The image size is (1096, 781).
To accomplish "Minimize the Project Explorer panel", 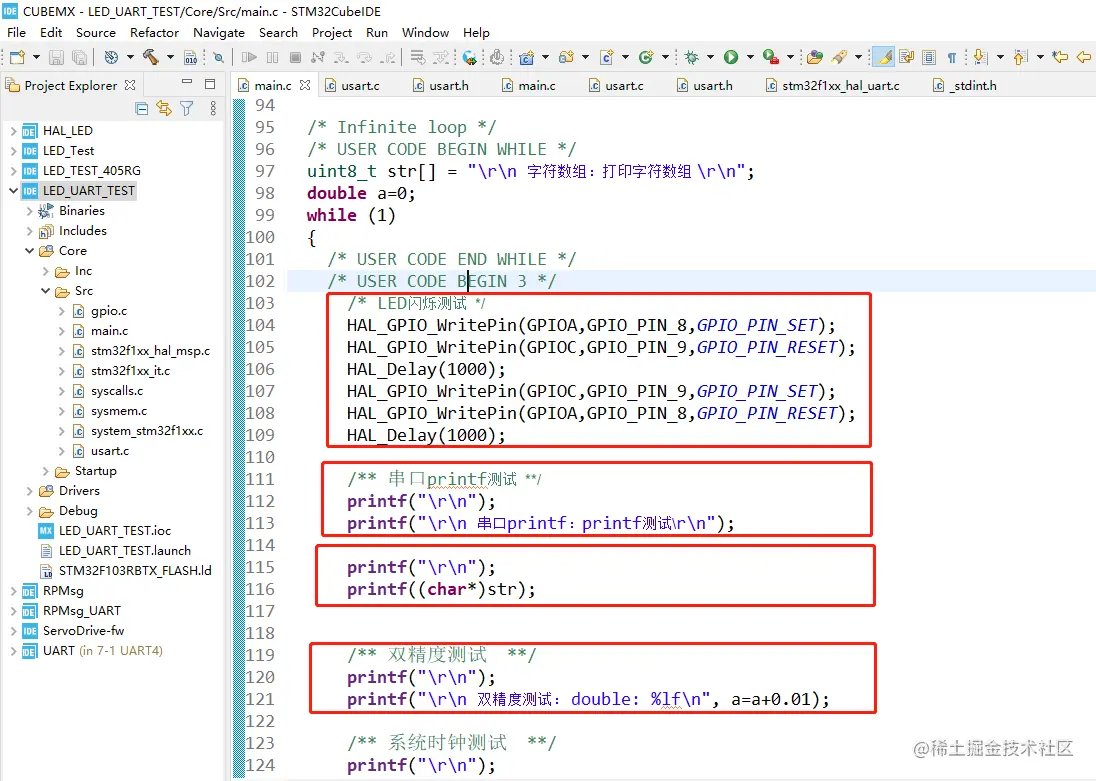I will pos(187,83).
